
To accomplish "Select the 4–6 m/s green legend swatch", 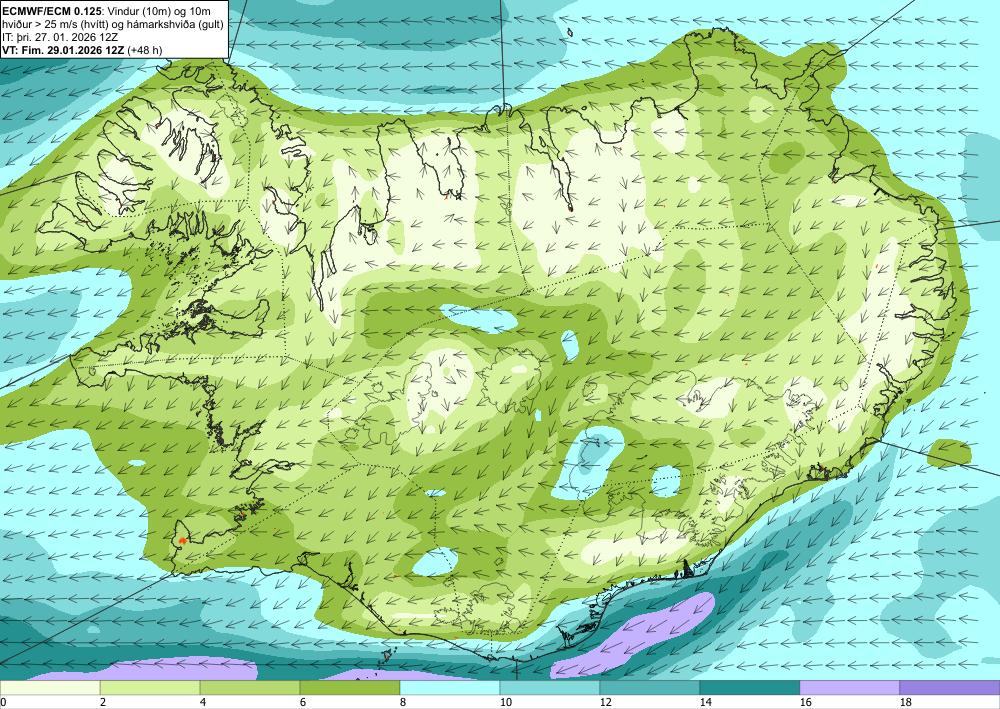I will coord(250,687).
